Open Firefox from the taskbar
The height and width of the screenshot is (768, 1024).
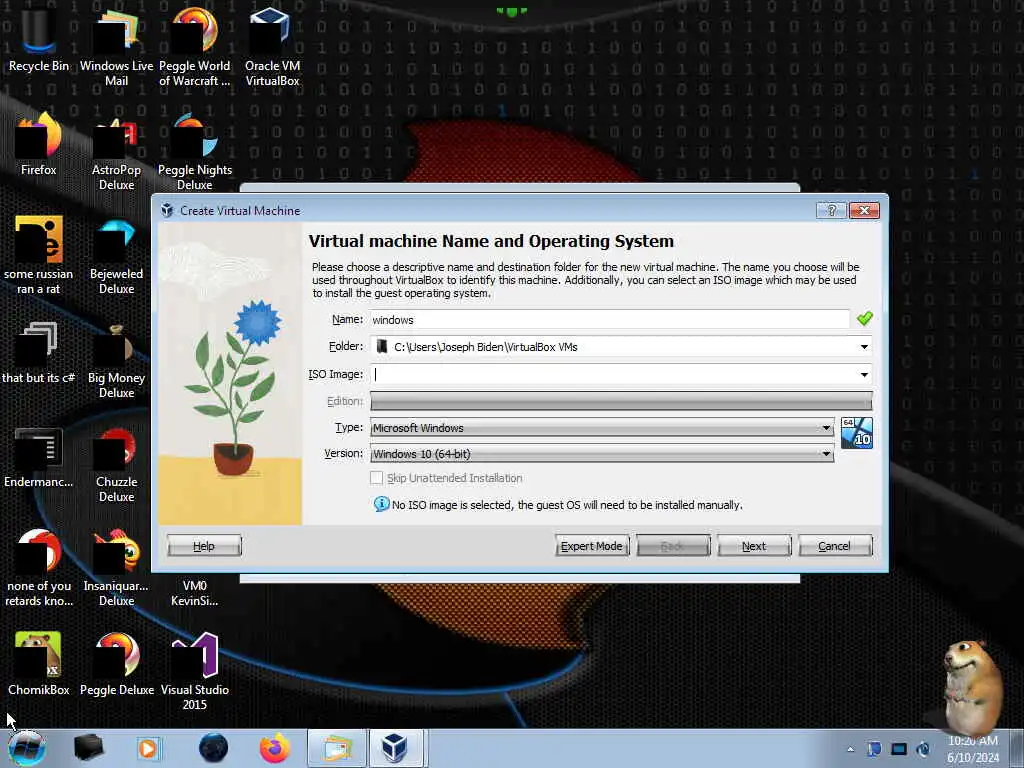(275, 748)
